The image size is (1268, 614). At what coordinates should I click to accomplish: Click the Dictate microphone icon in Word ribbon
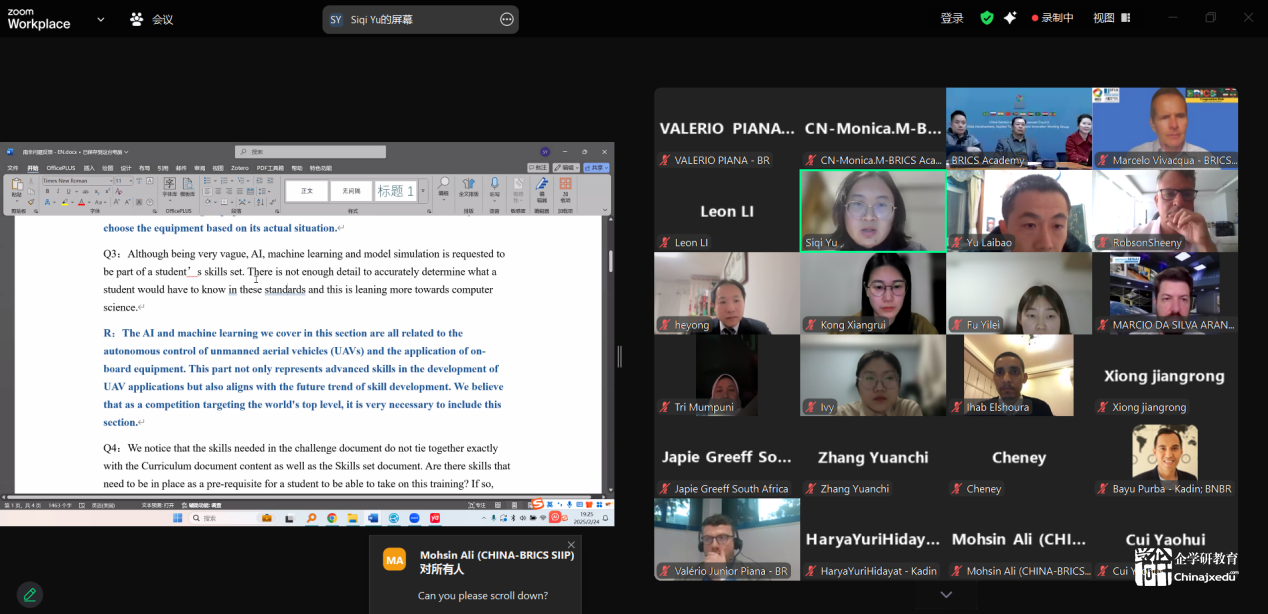click(494, 184)
